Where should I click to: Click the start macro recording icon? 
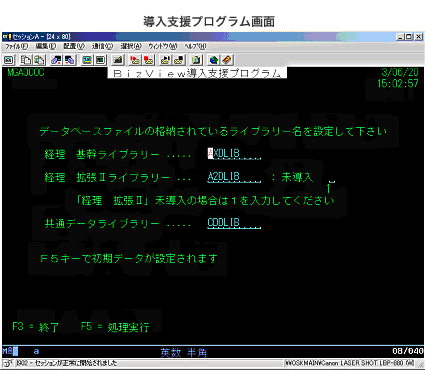coord(135,60)
